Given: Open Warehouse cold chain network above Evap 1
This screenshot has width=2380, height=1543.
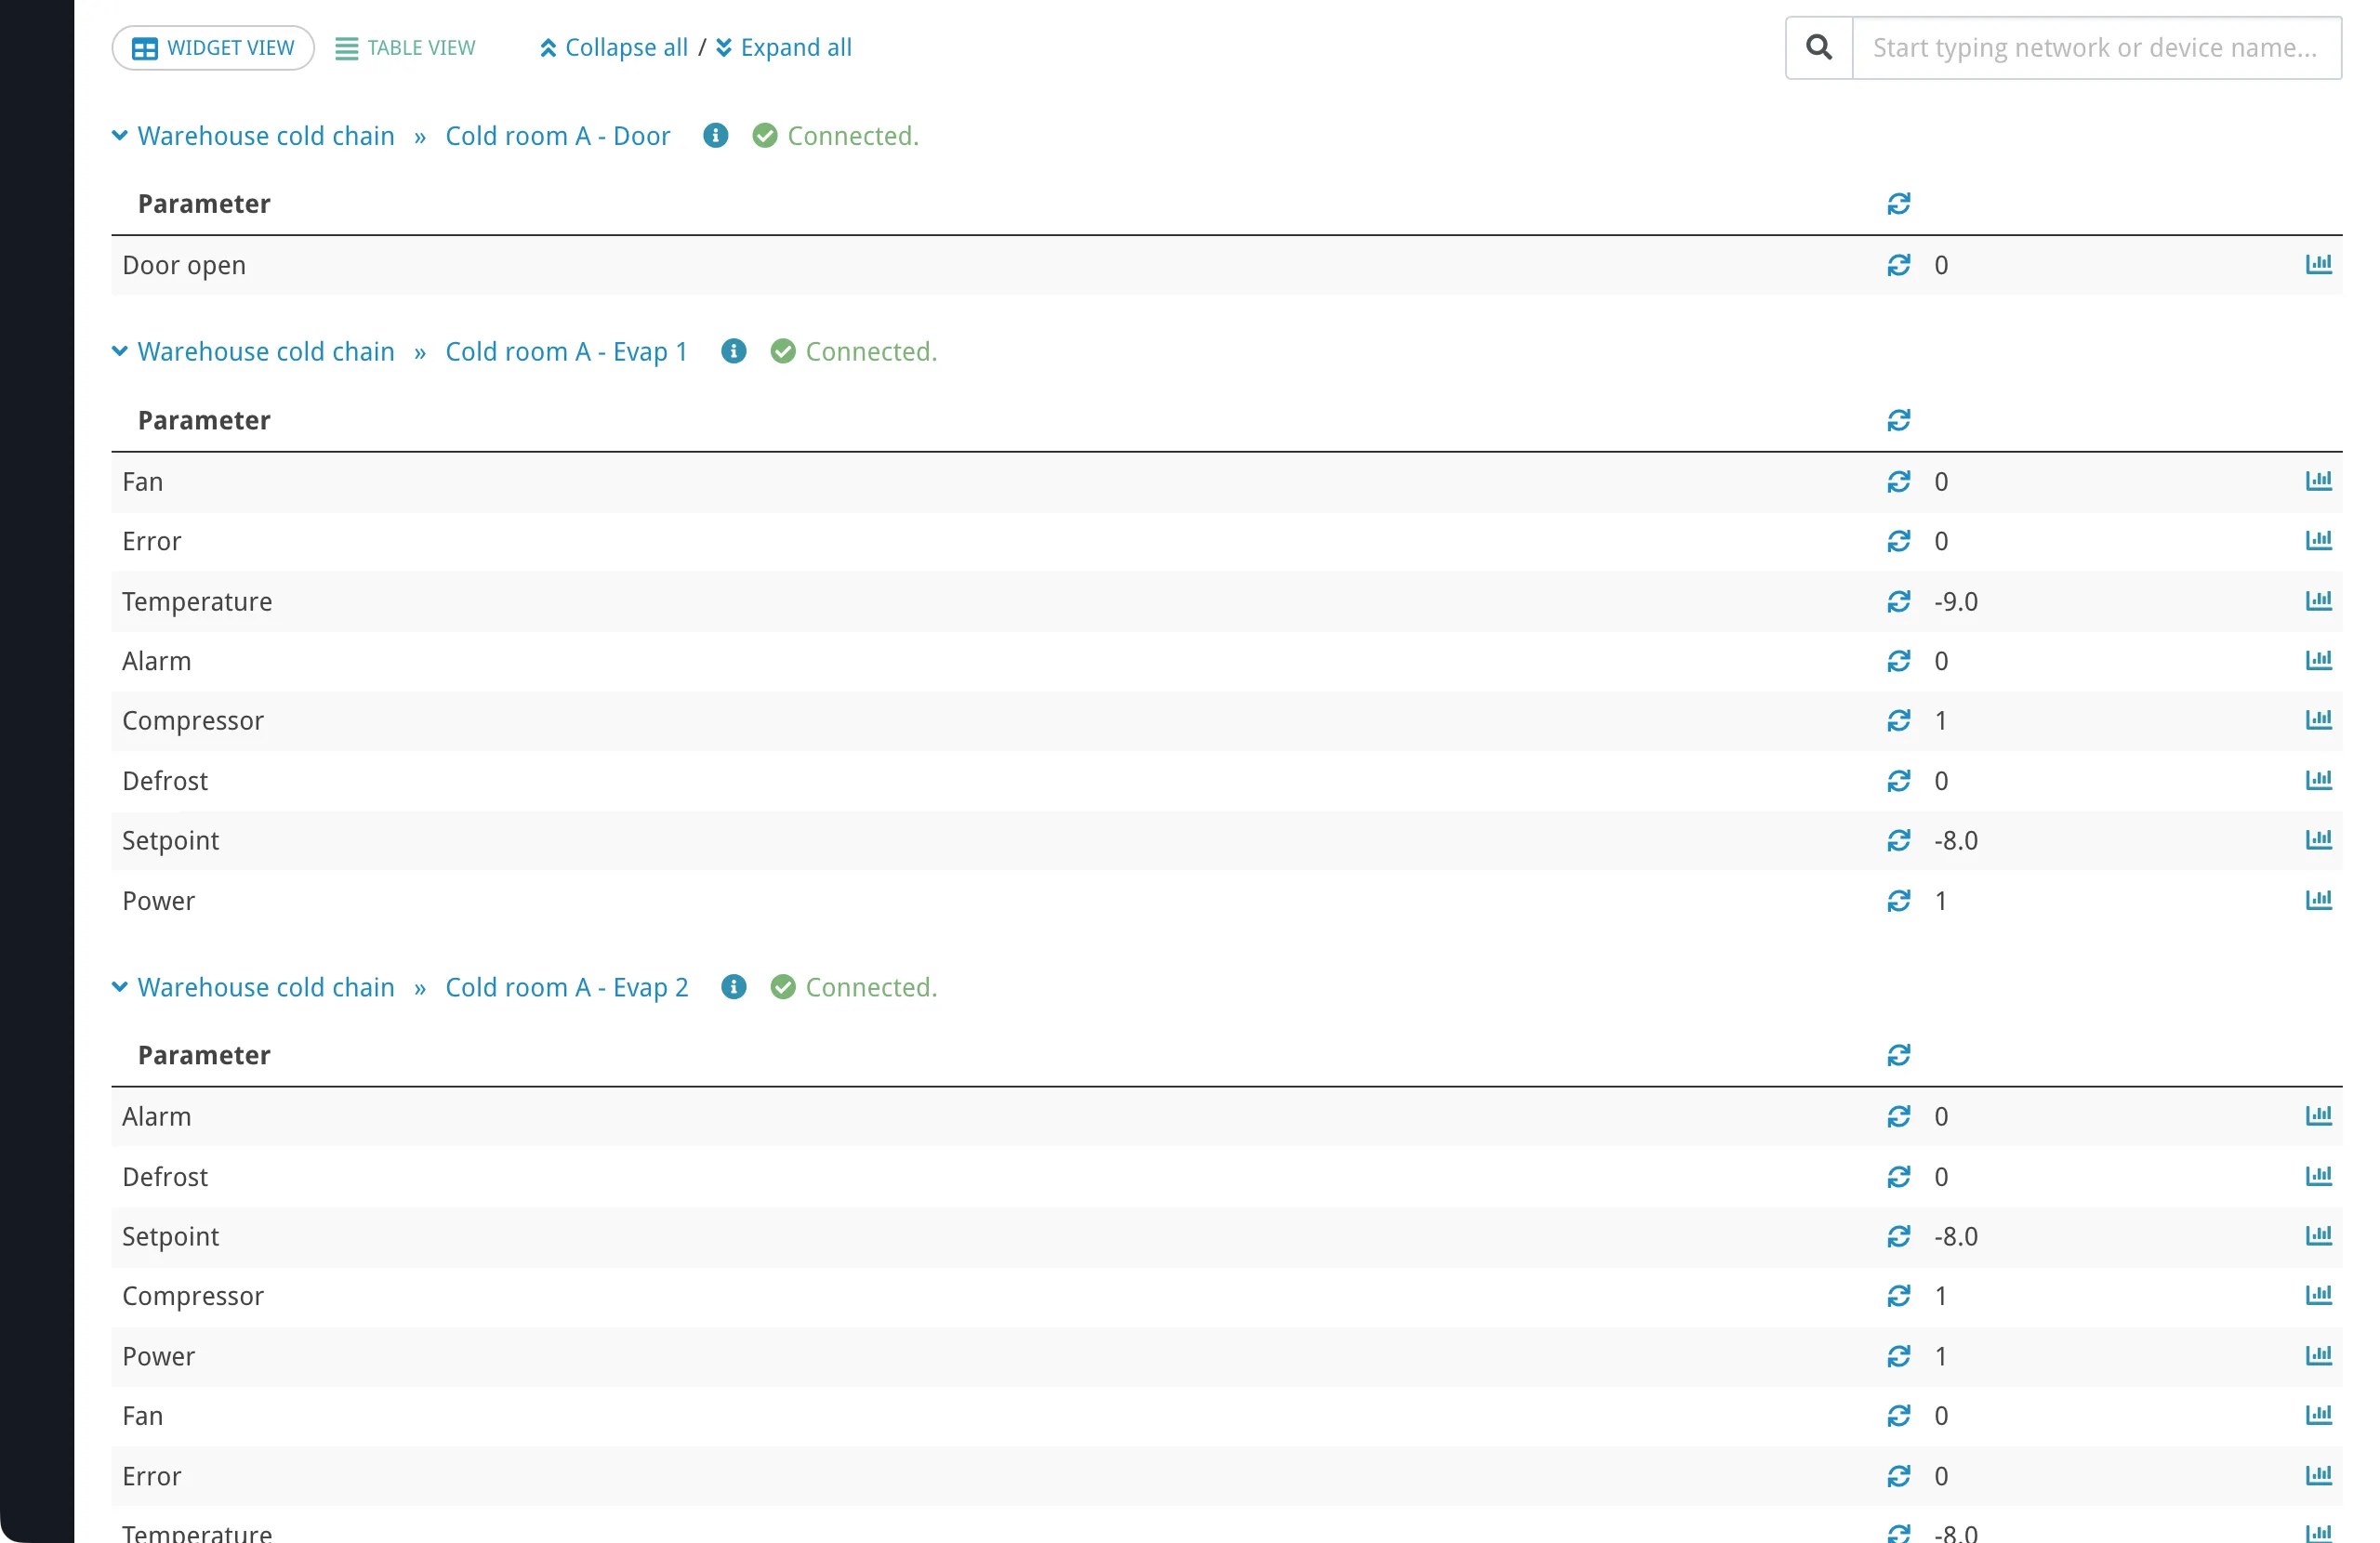Looking at the screenshot, I should click(x=266, y=352).
